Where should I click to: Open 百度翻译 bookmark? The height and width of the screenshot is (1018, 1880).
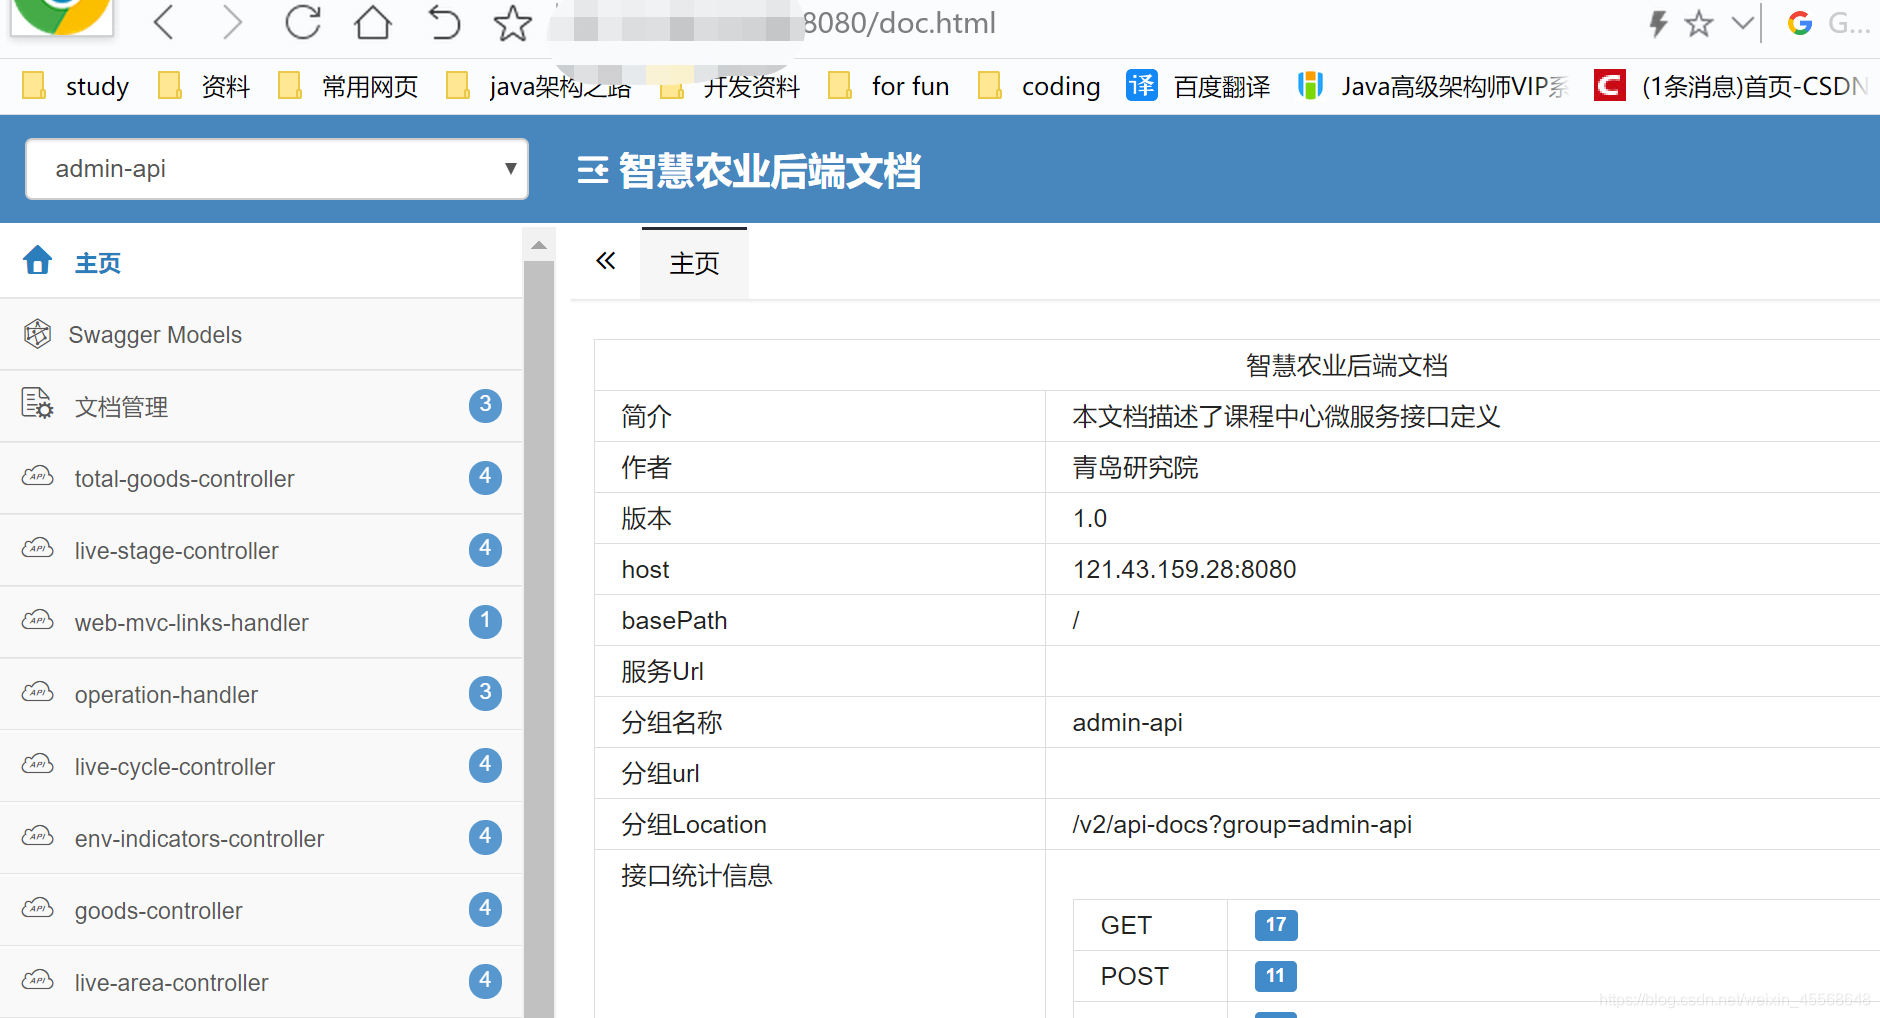1198,86
